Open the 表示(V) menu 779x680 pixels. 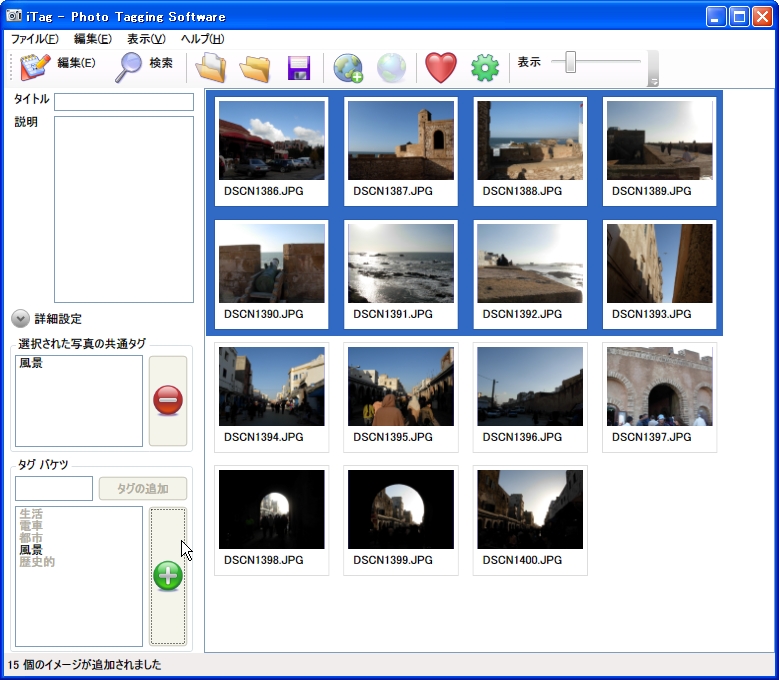(146, 39)
